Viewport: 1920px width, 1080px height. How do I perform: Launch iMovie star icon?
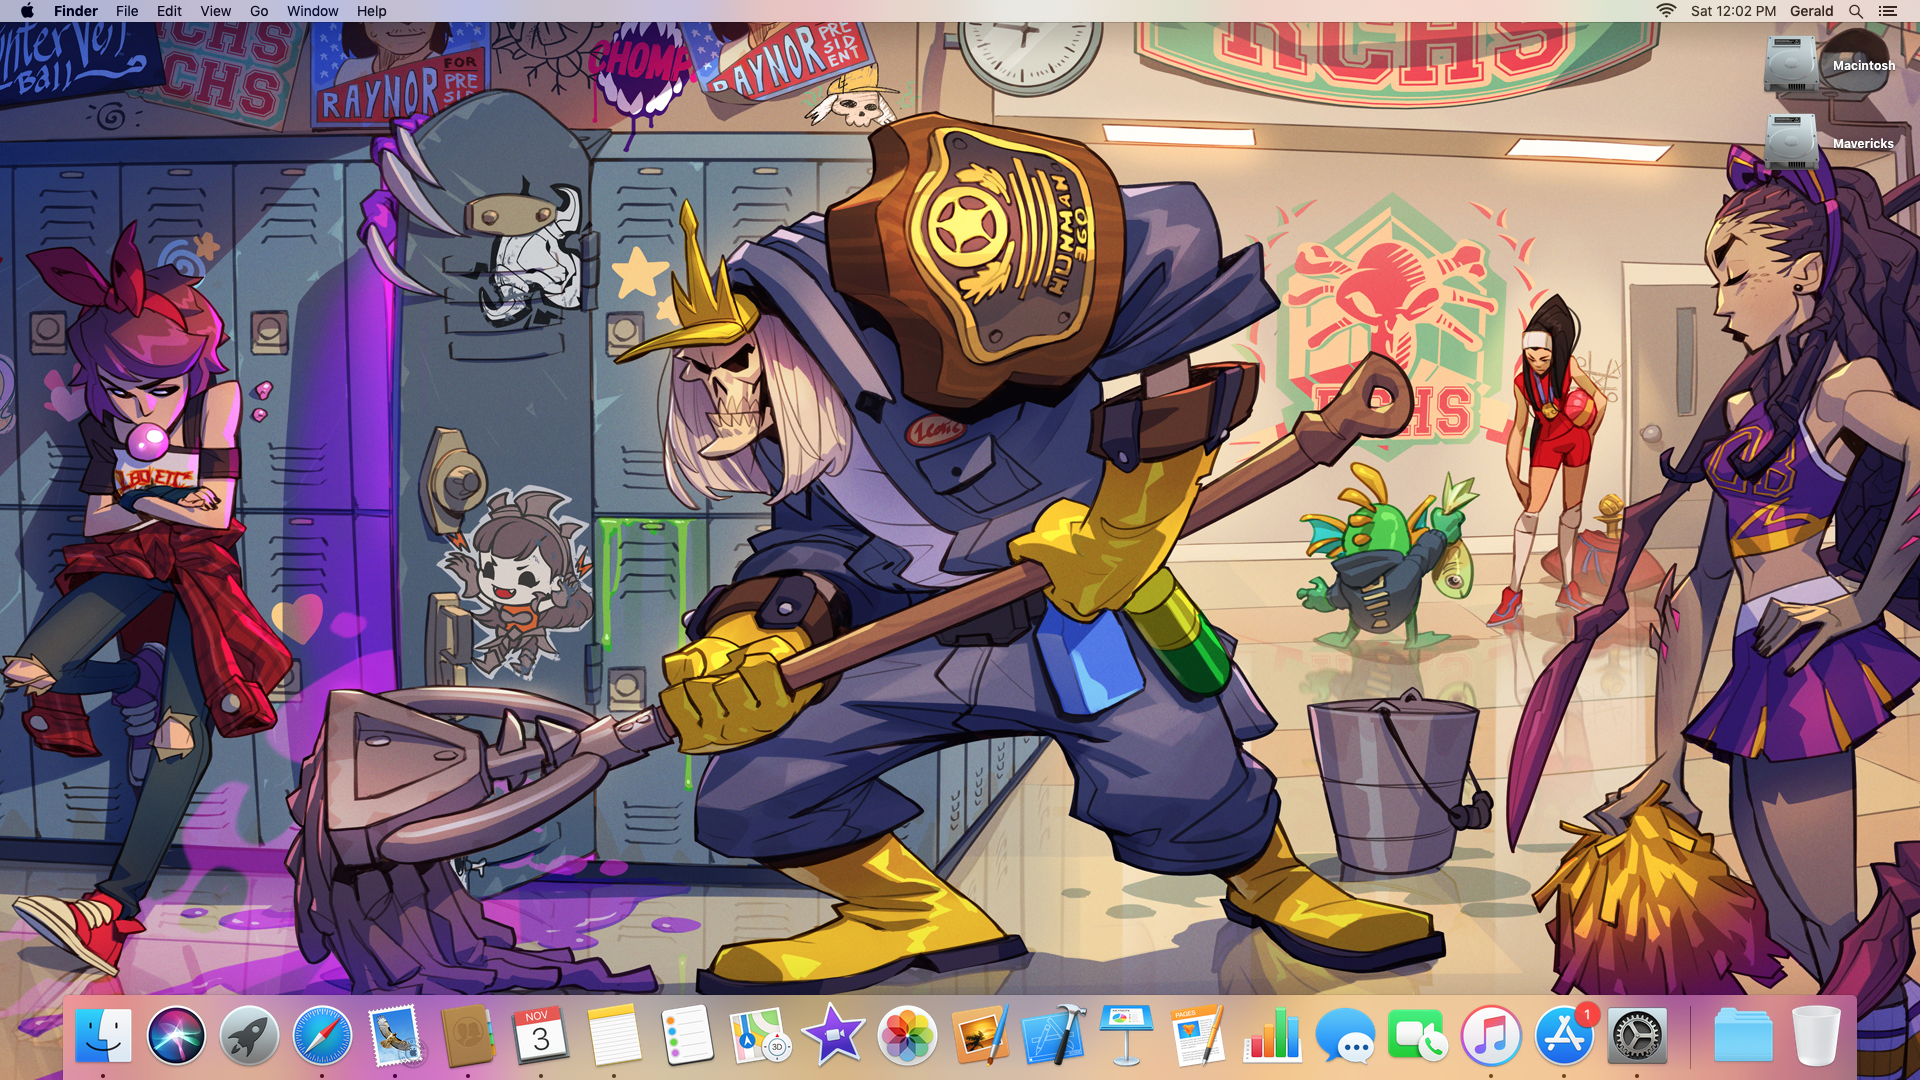(833, 1035)
